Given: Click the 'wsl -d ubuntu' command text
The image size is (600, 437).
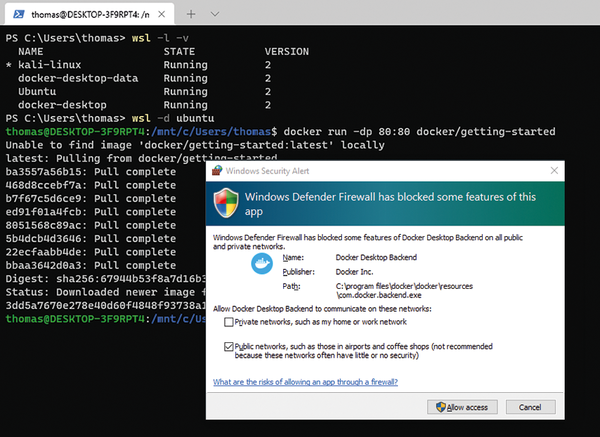Looking at the screenshot, I should pyautogui.click(x=173, y=118).
